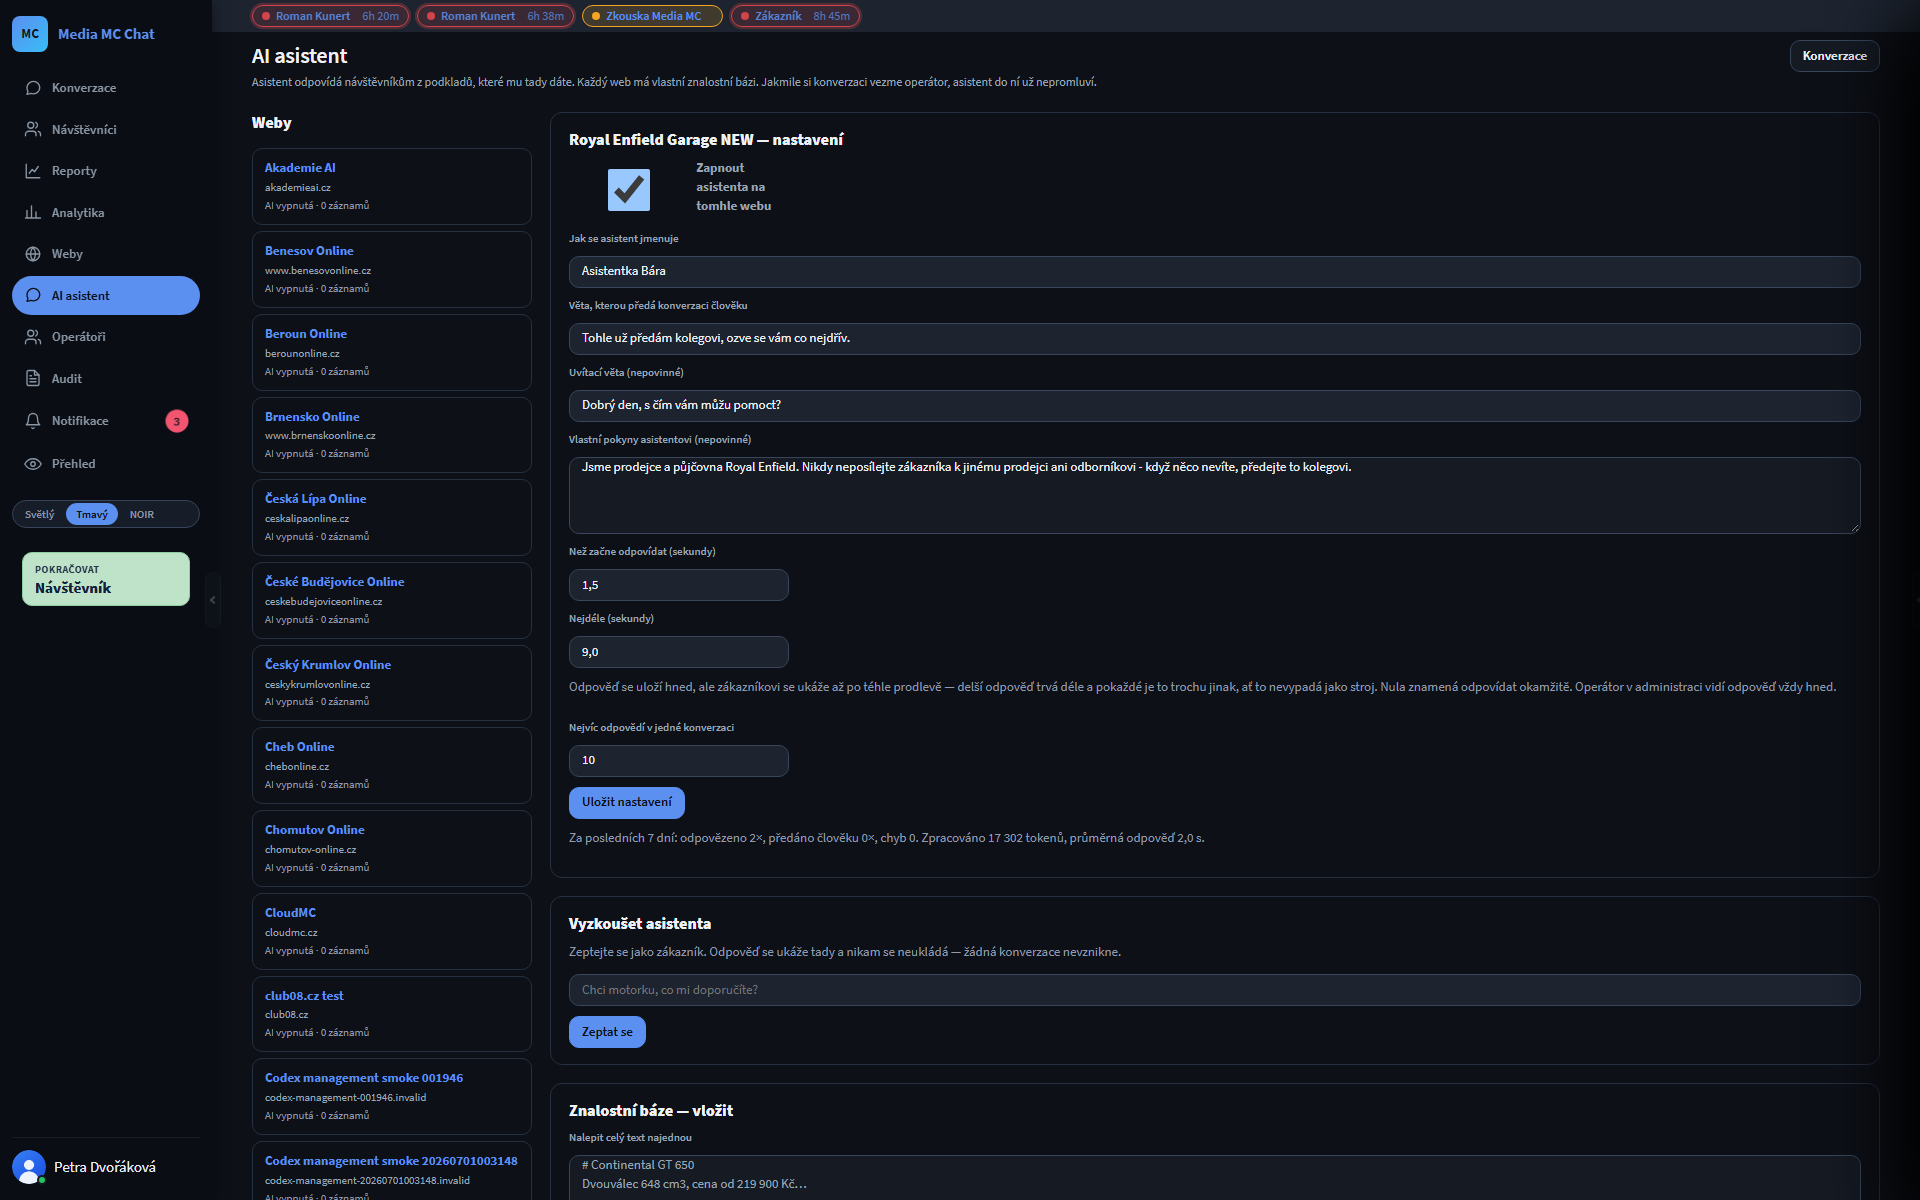
Task: Switch theme to NOIR
Action: click(x=142, y=514)
